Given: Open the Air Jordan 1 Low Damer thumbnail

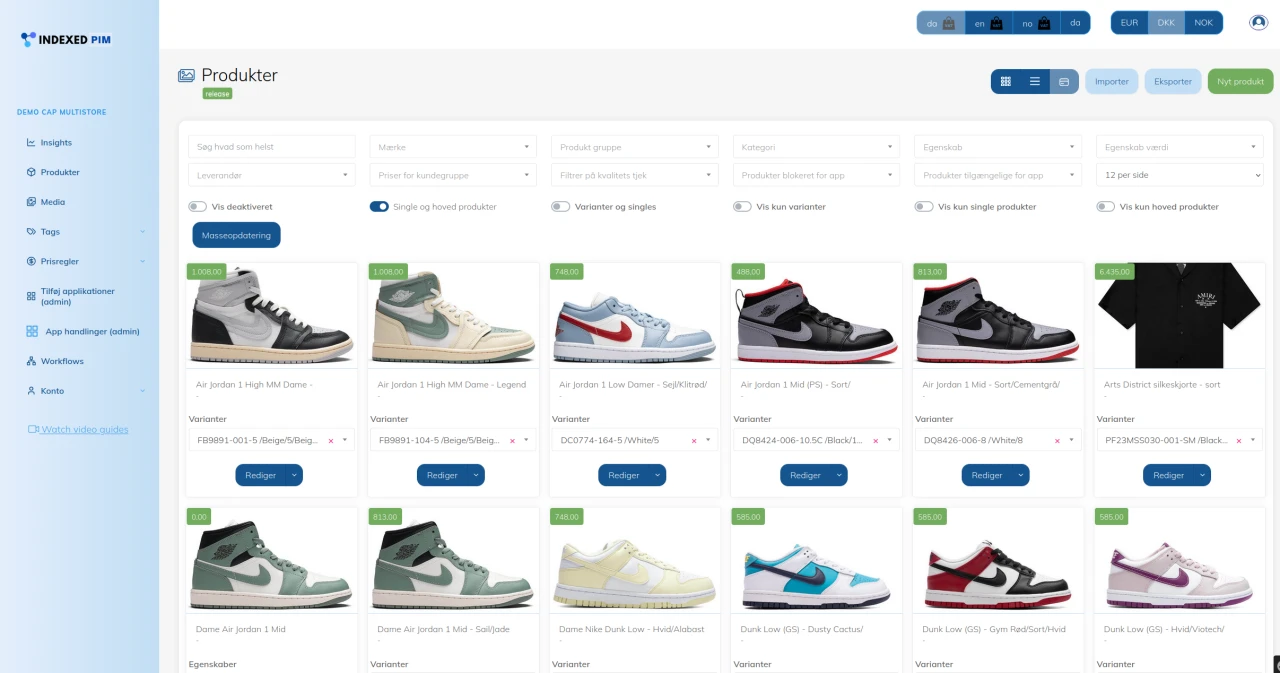Looking at the screenshot, I should point(635,315).
